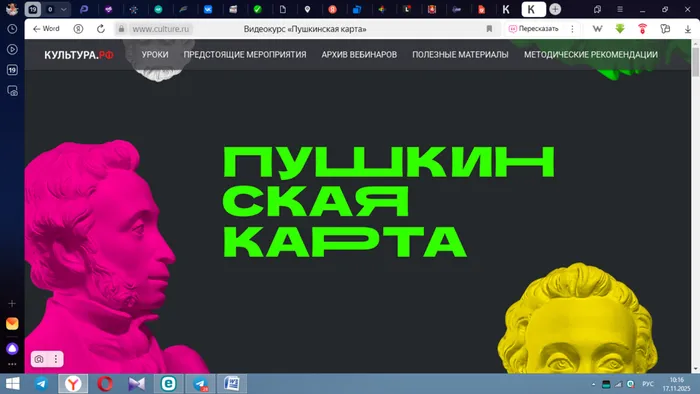
Task: Open sidebar more options dots
Action: point(12,365)
